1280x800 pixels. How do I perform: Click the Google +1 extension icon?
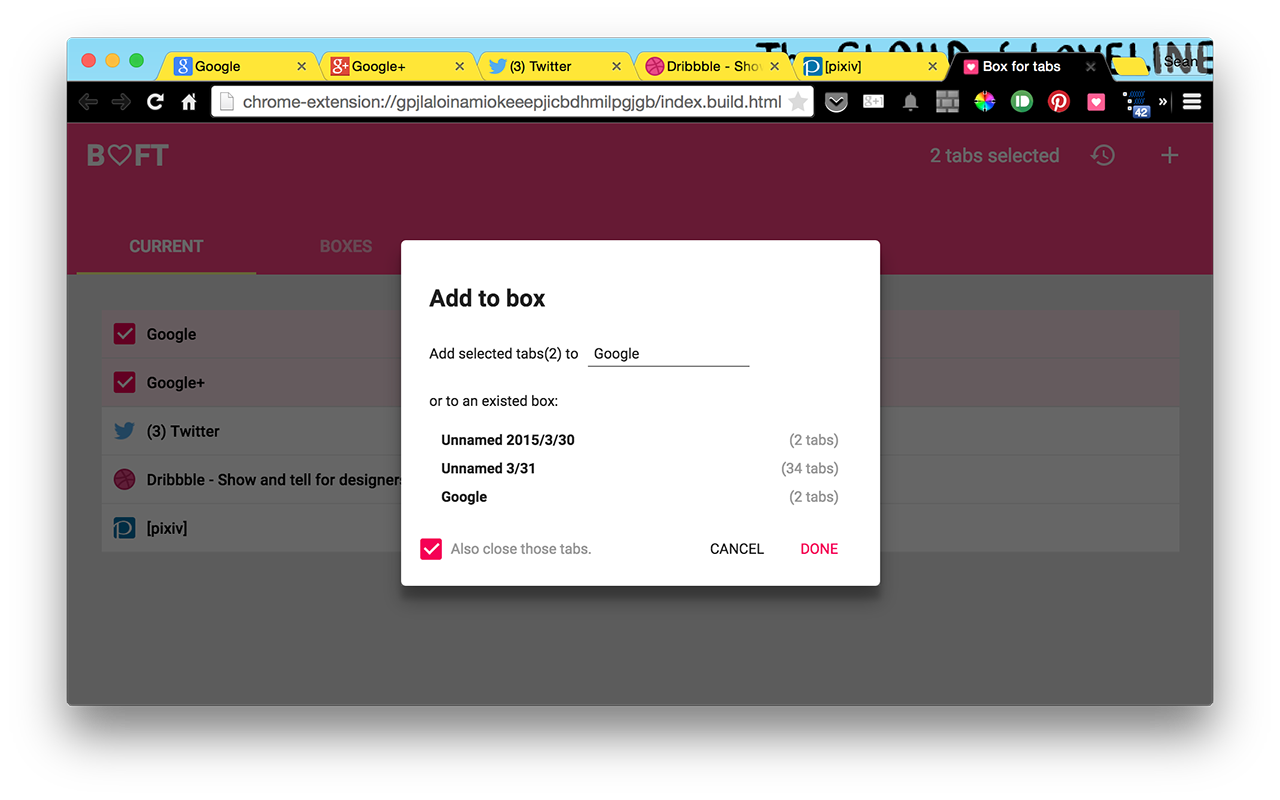pyautogui.click(x=873, y=102)
